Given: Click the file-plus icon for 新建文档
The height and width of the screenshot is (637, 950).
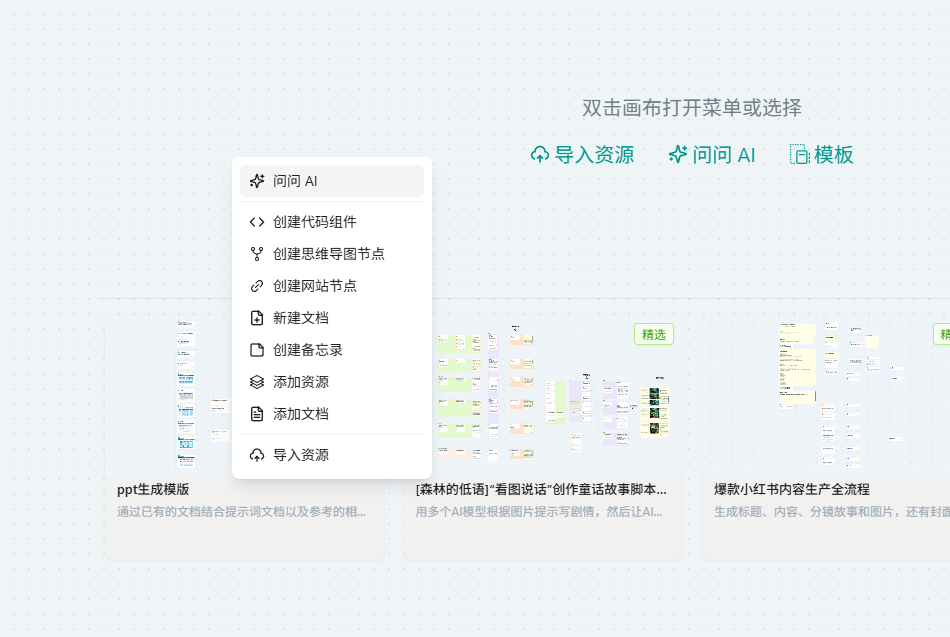Looking at the screenshot, I should [x=257, y=318].
